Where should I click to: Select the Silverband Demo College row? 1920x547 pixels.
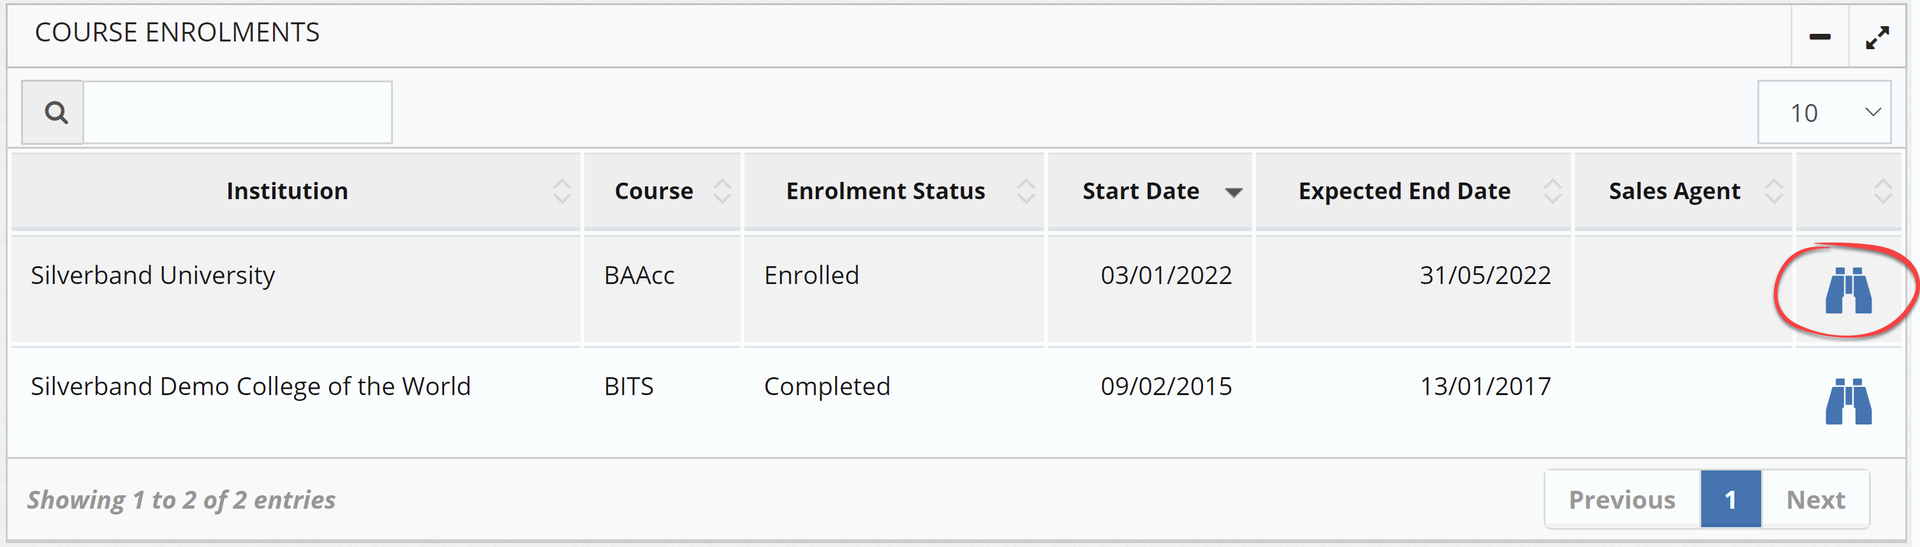(x=250, y=387)
